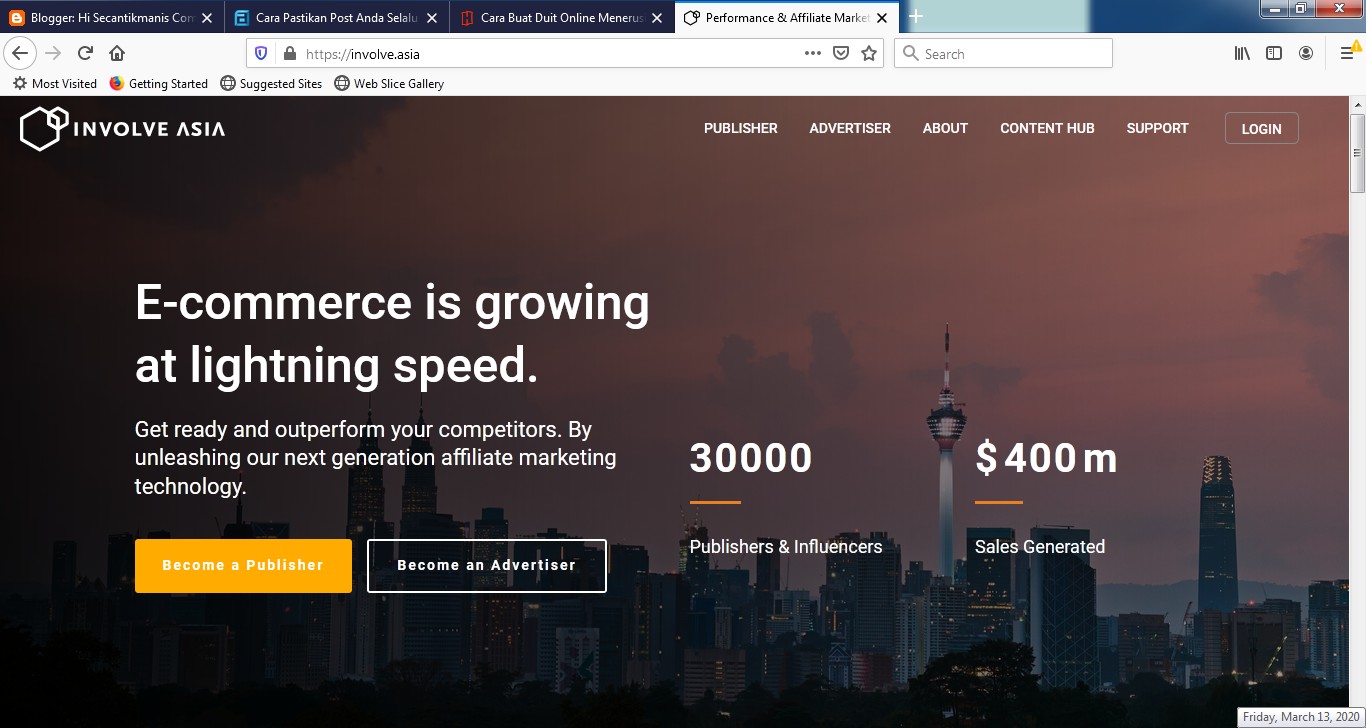Close the Cara Buat Duit Online tab
Viewport: 1366px width, 728px height.
pos(657,18)
